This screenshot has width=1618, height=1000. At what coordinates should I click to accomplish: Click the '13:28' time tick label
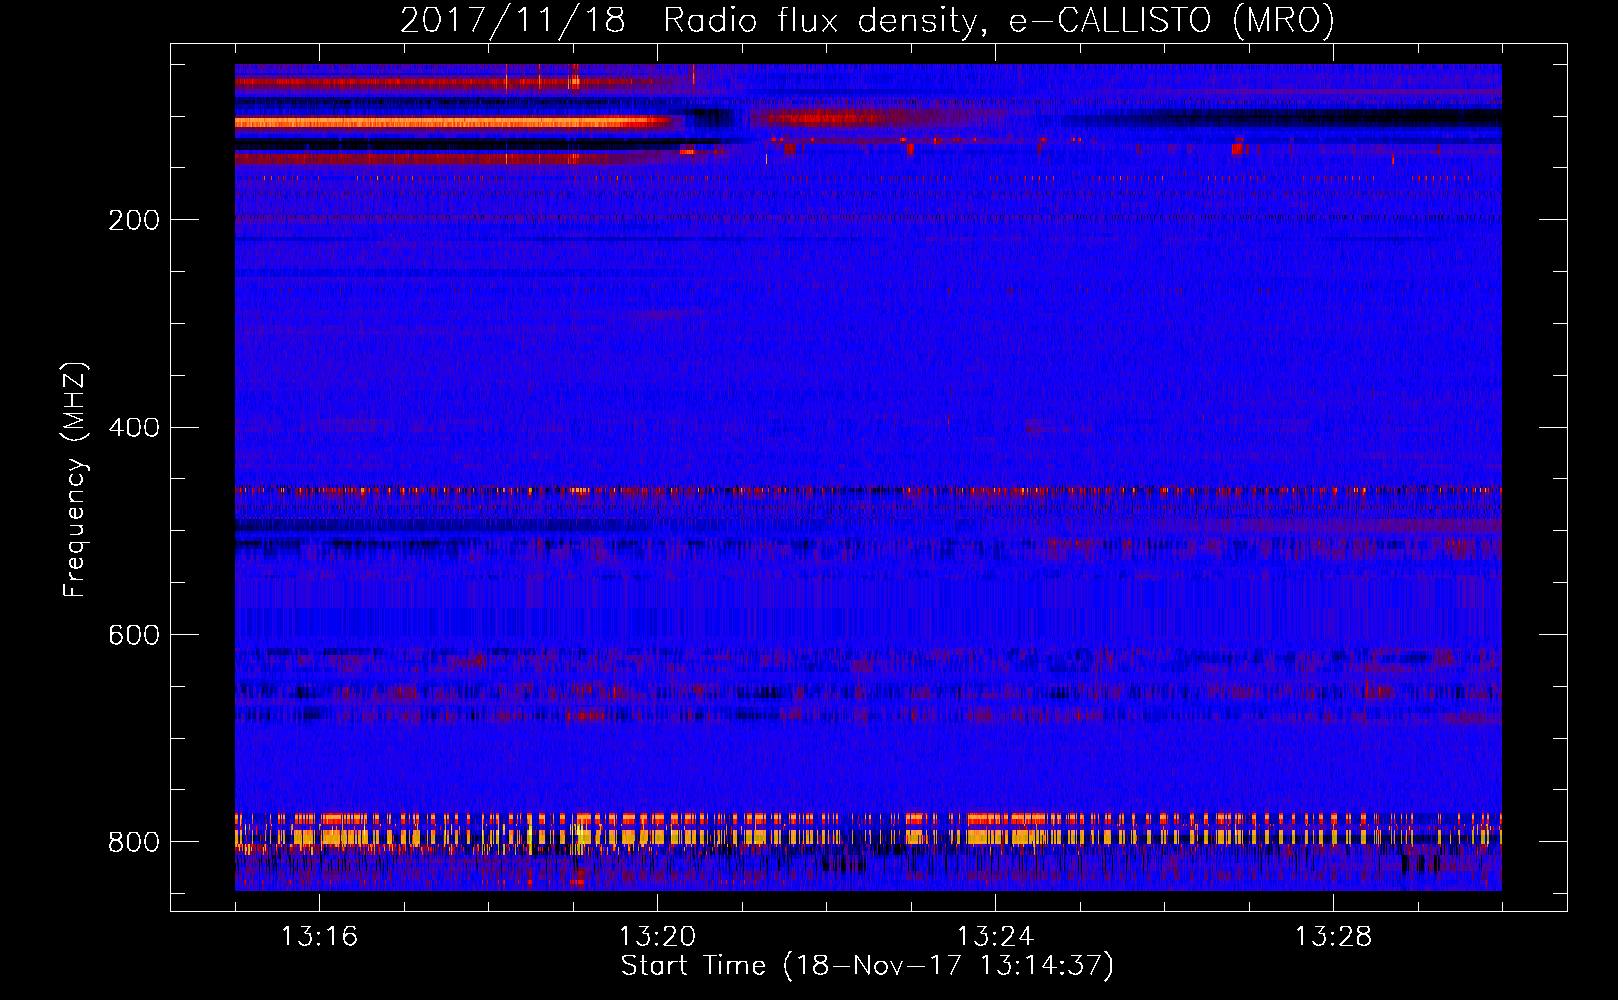click(x=1333, y=937)
